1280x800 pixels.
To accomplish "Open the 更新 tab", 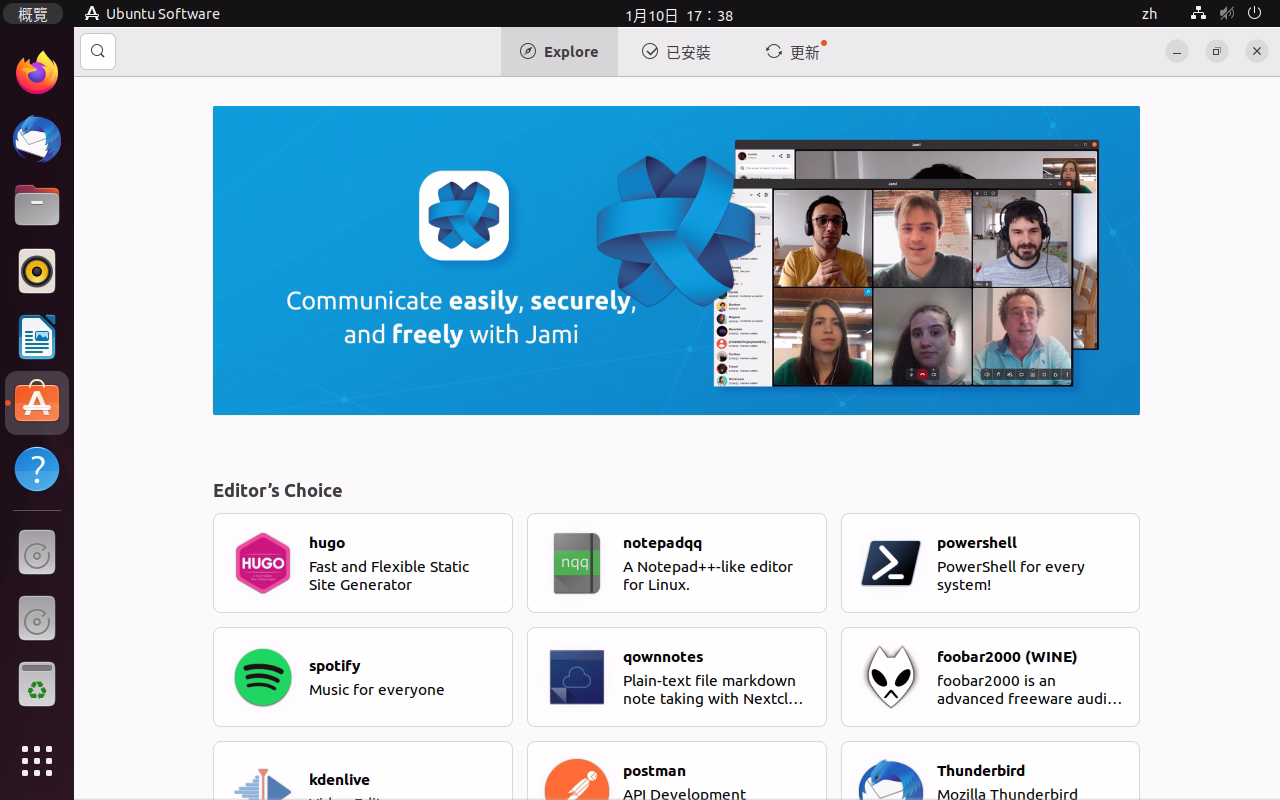I will (795, 52).
